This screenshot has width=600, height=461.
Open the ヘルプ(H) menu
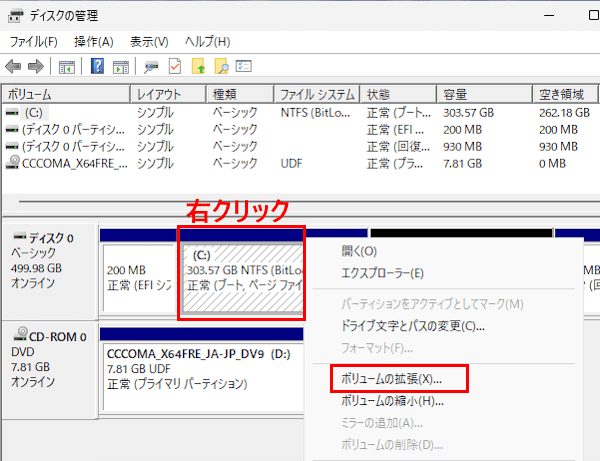coord(207,41)
